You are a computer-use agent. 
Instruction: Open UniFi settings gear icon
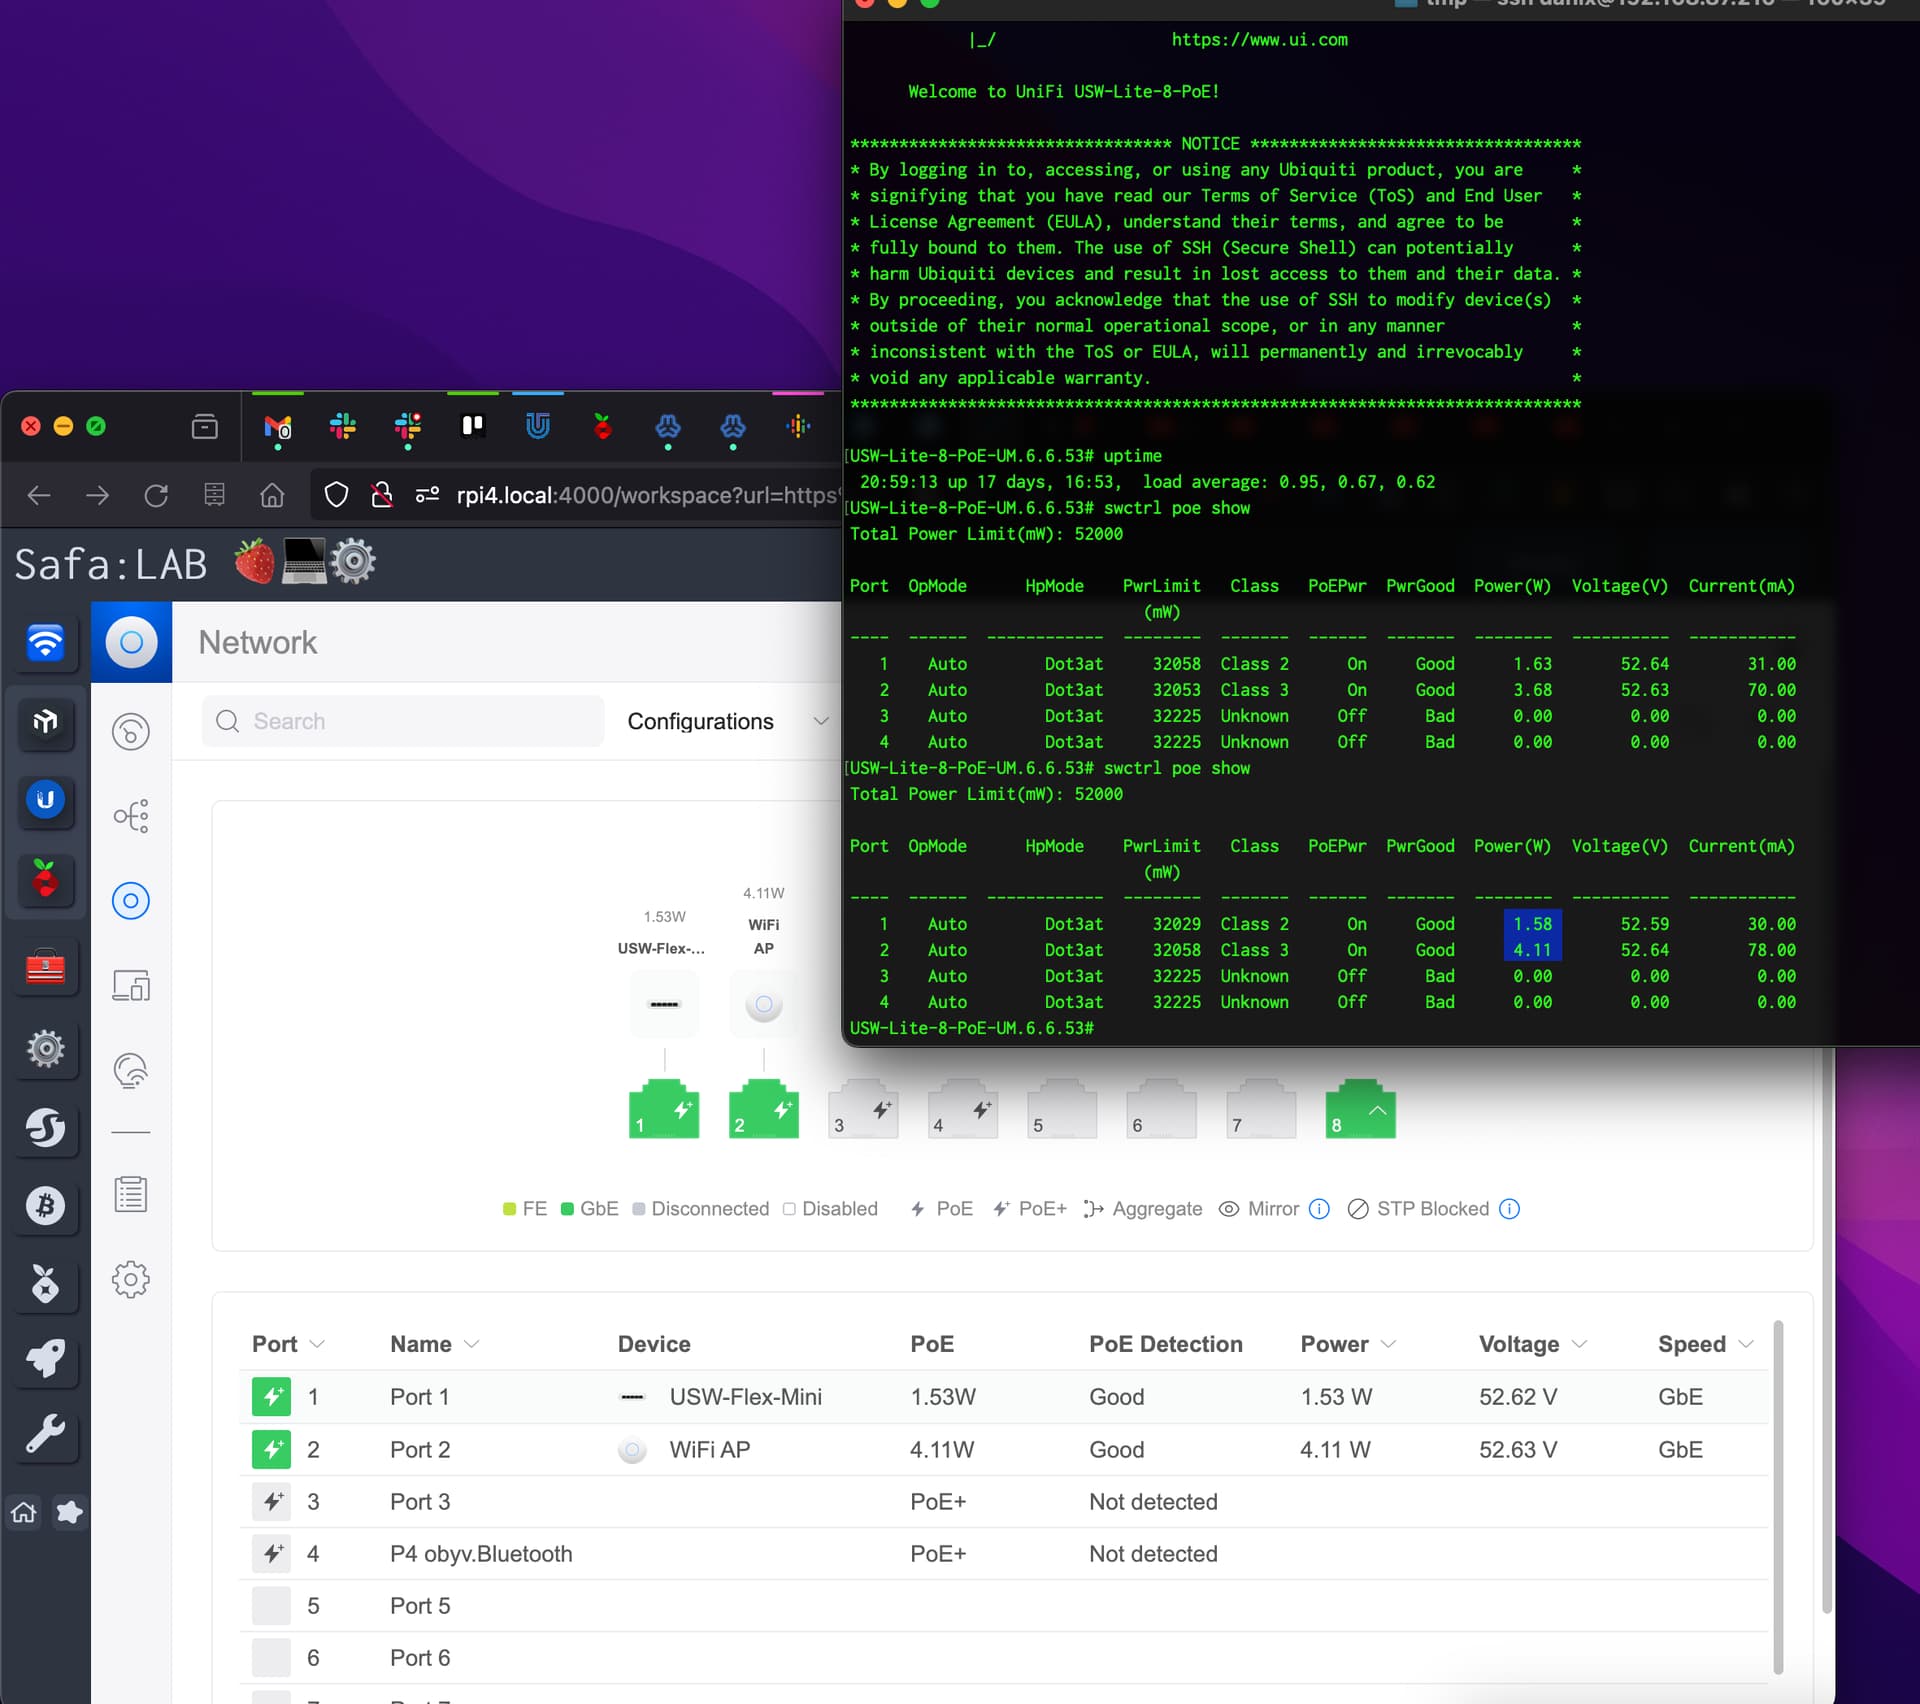pos(131,1279)
